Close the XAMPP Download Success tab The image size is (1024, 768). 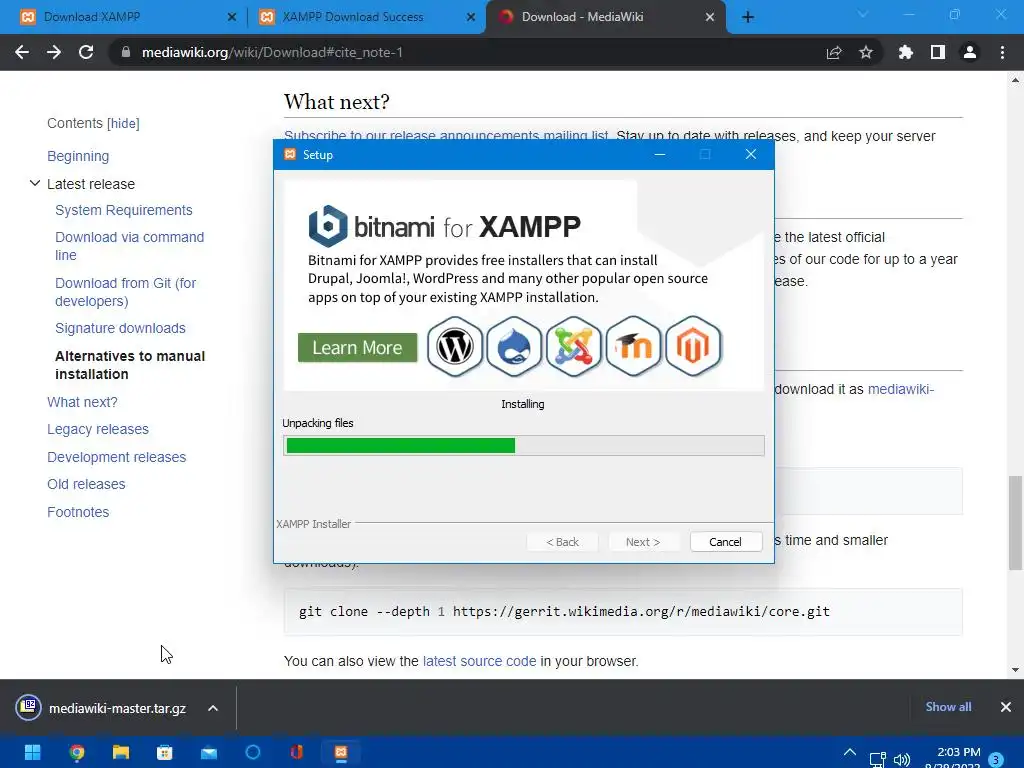(x=471, y=17)
